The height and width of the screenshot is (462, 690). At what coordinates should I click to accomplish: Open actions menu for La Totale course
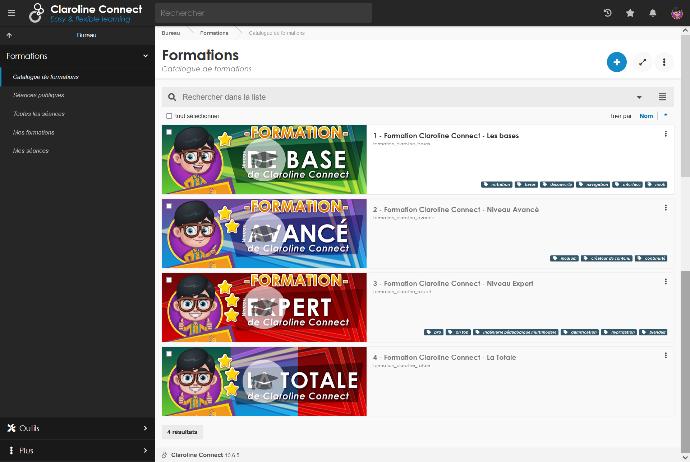[x=666, y=356]
